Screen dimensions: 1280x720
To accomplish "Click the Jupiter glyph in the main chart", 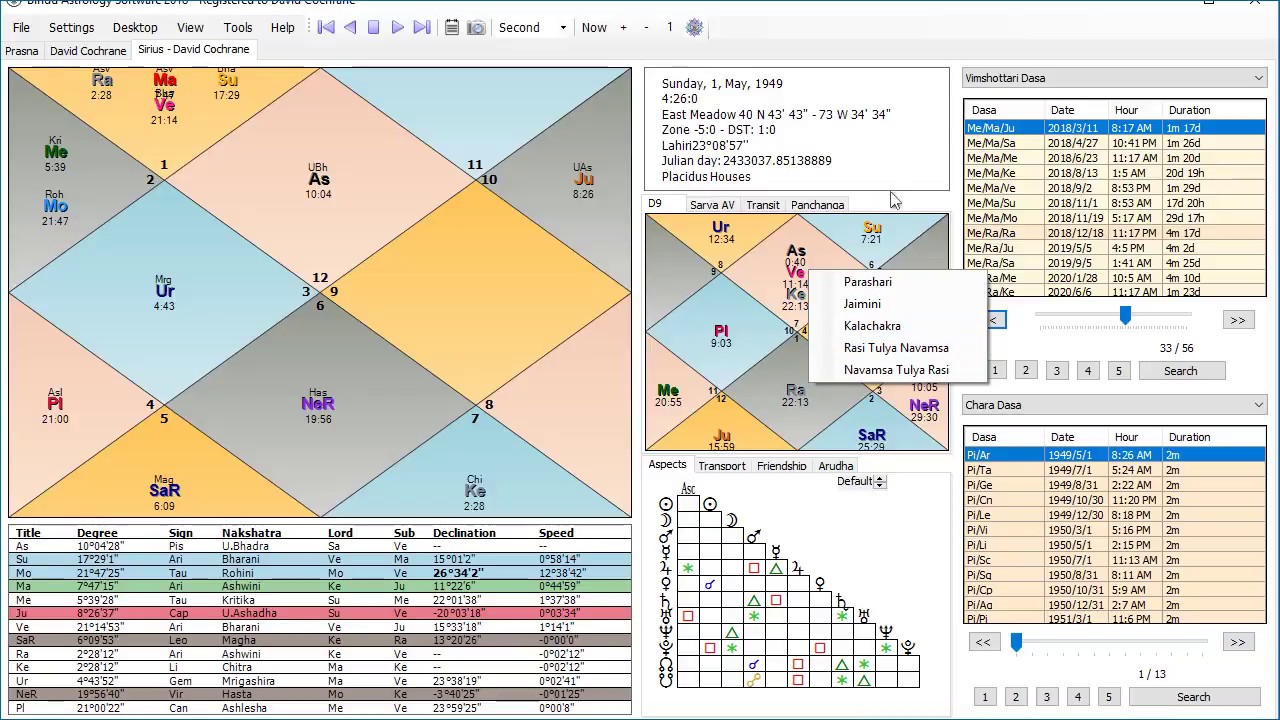I will tap(583, 180).
